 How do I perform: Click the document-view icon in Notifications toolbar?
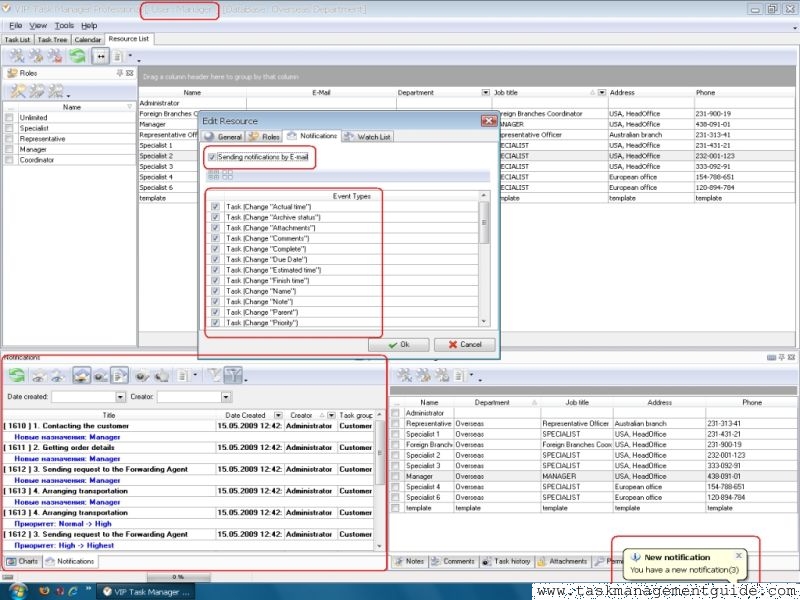[119, 376]
